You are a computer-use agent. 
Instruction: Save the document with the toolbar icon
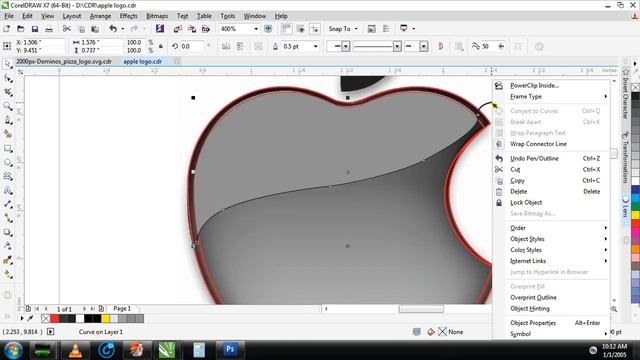point(35,29)
